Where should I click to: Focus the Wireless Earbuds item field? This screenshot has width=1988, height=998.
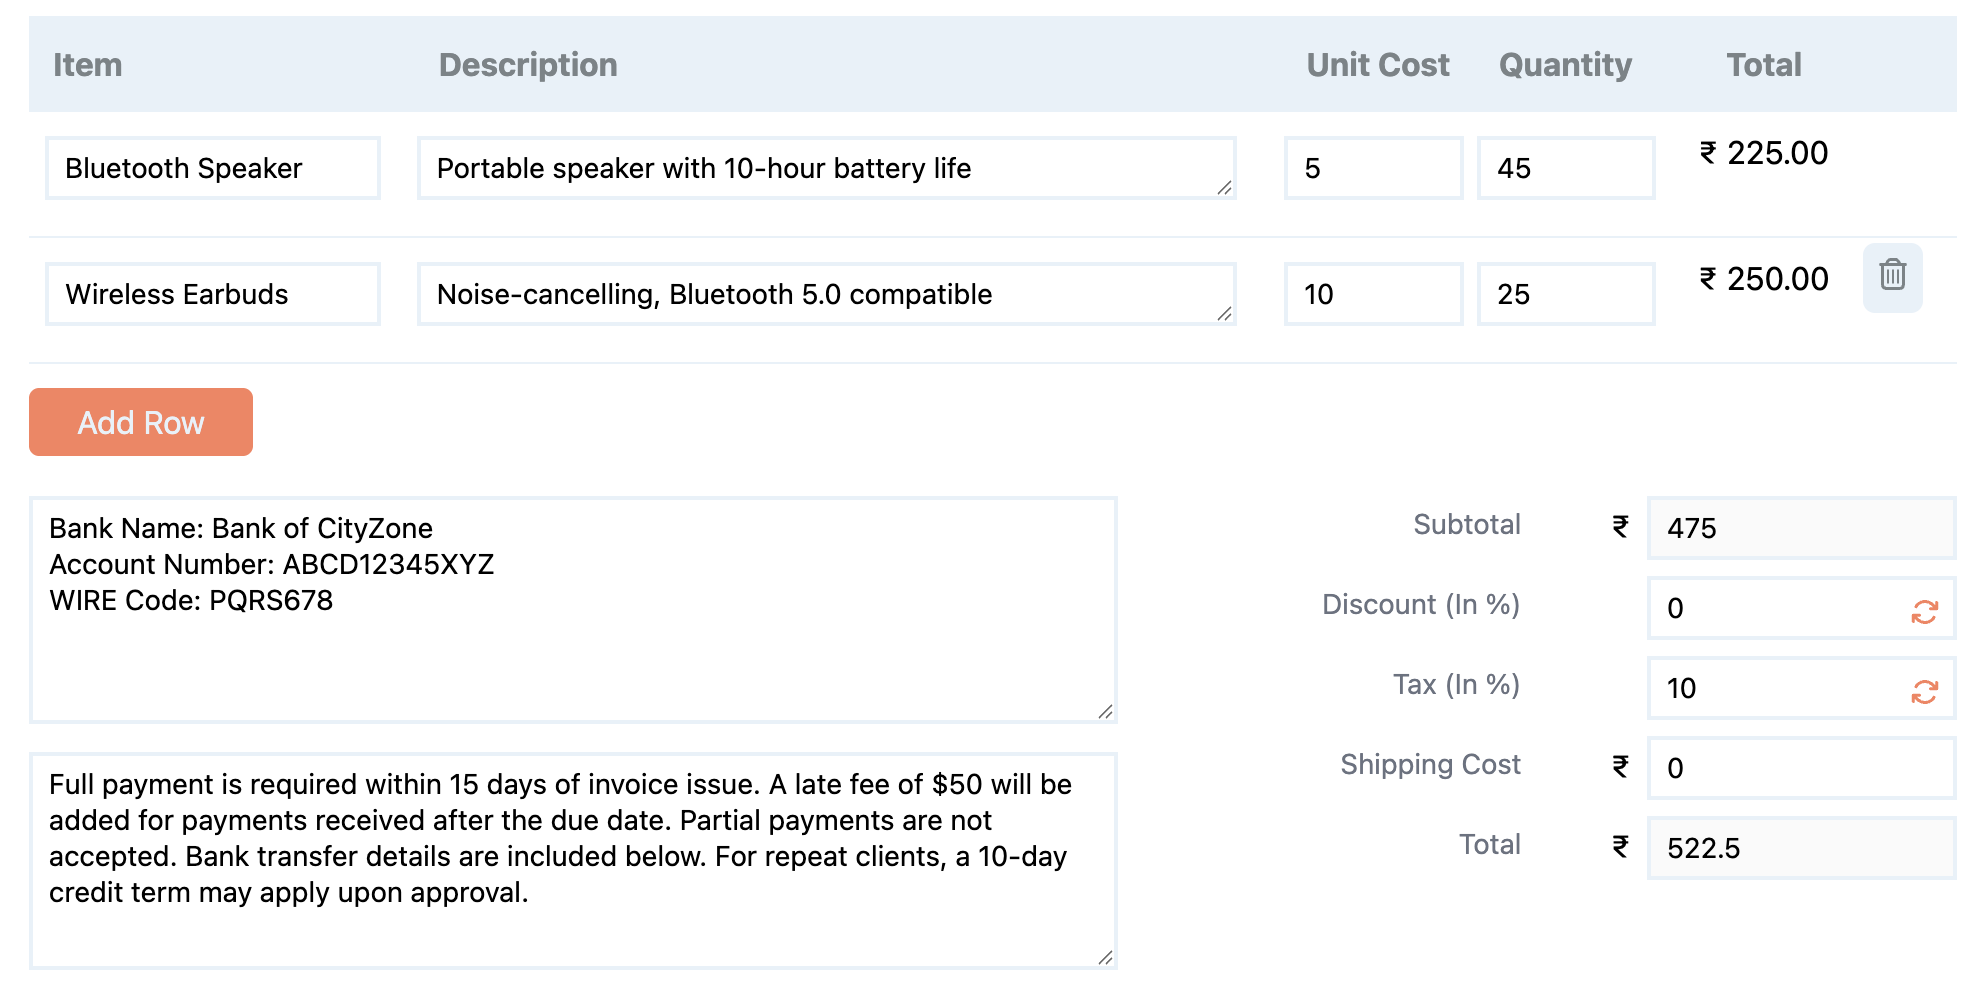click(212, 294)
